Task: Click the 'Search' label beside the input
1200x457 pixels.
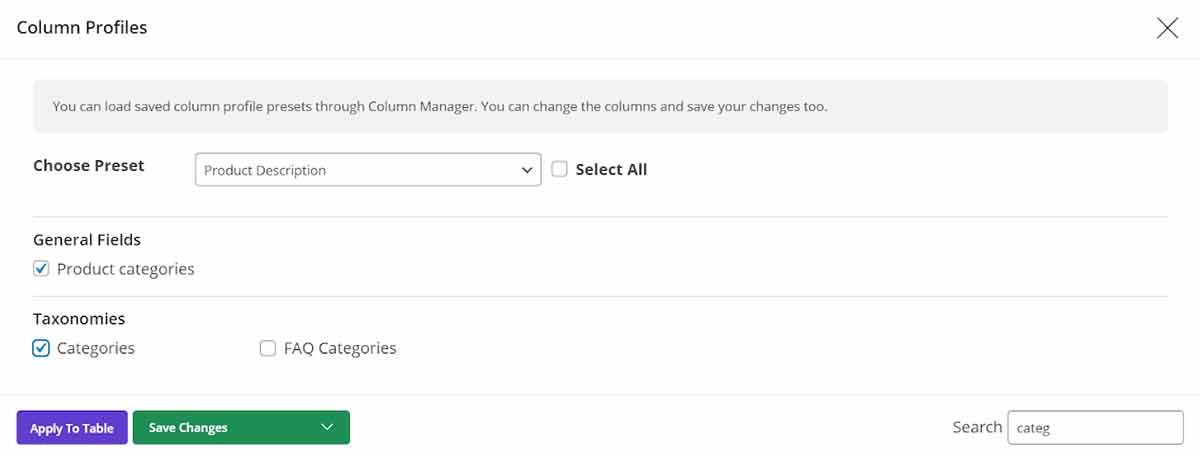Action: (x=977, y=427)
